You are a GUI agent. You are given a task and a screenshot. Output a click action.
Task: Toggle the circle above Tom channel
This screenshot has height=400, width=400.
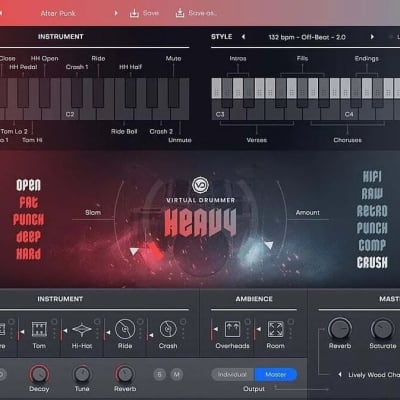click(54, 322)
